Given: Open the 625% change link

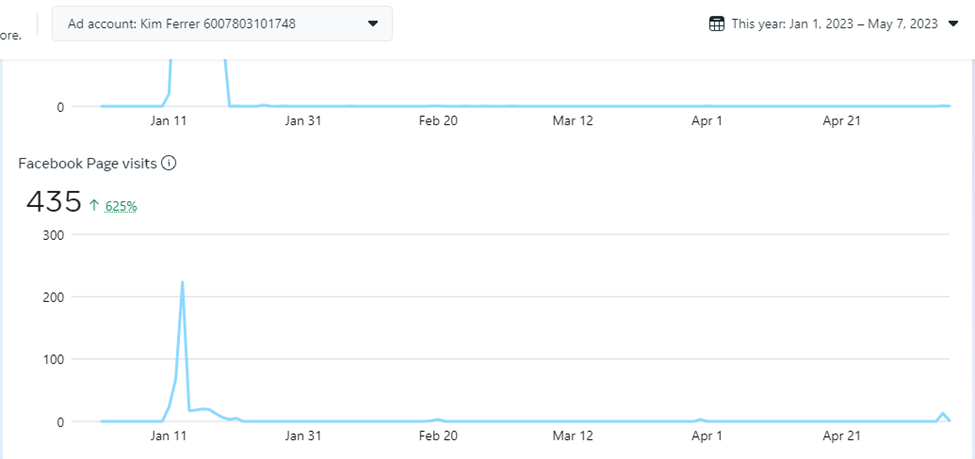Looking at the screenshot, I should coord(121,206).
